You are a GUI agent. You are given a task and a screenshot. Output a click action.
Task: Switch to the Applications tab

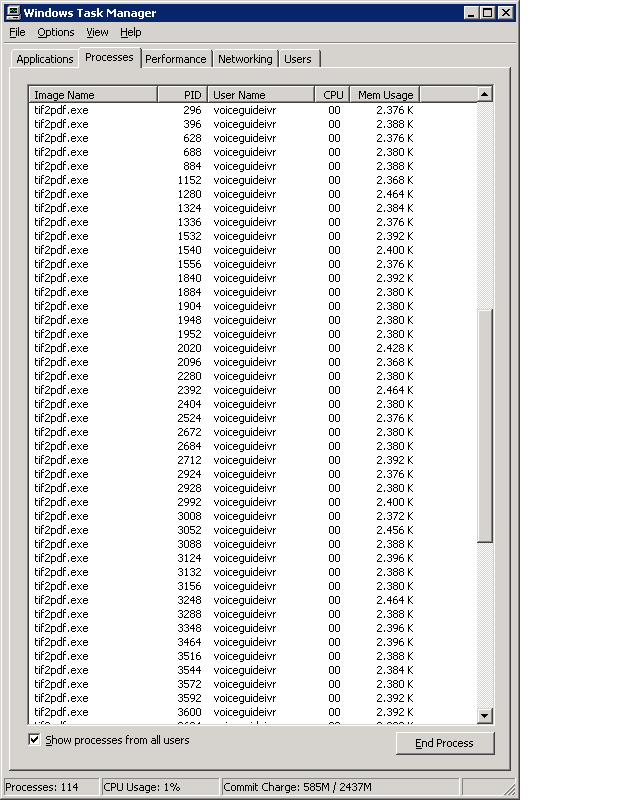(45, 60)
